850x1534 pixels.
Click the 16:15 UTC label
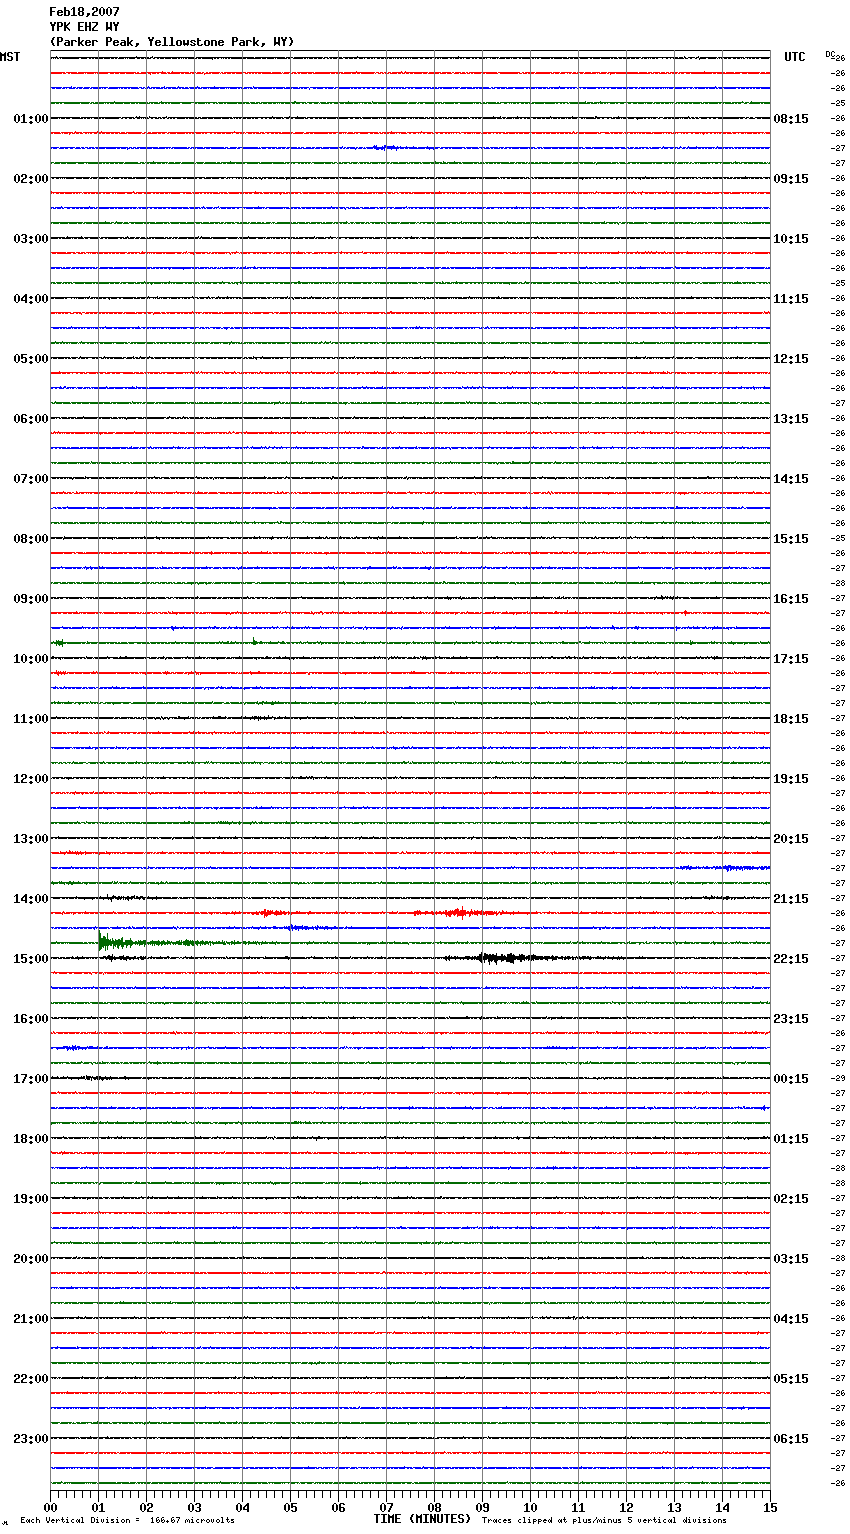791,599
